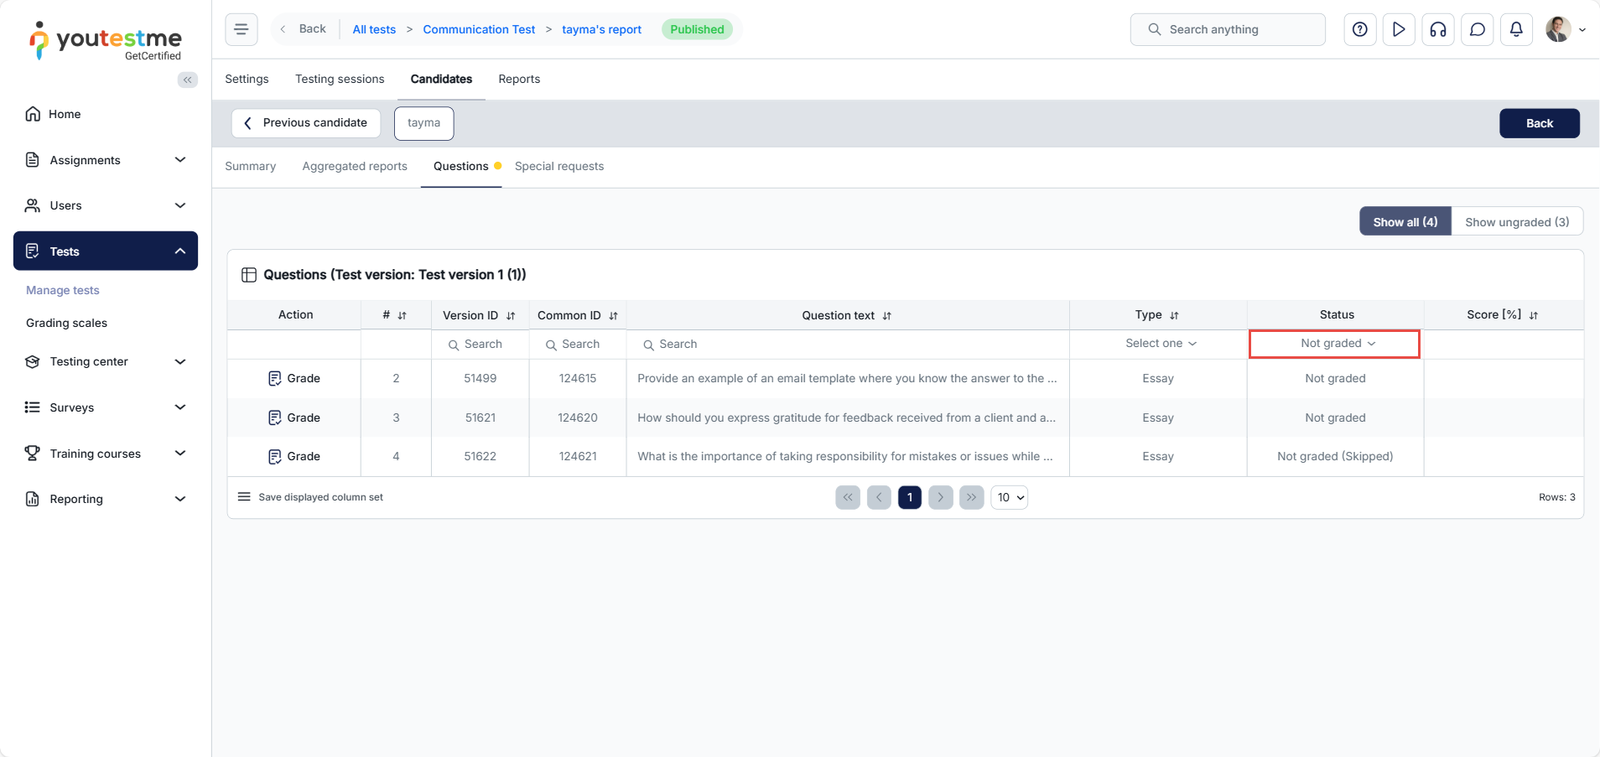The height and width of the screenshot is (757, 1600).
Task: Open the Not graded status filter dropdown
Action: tap(1335, 344)
